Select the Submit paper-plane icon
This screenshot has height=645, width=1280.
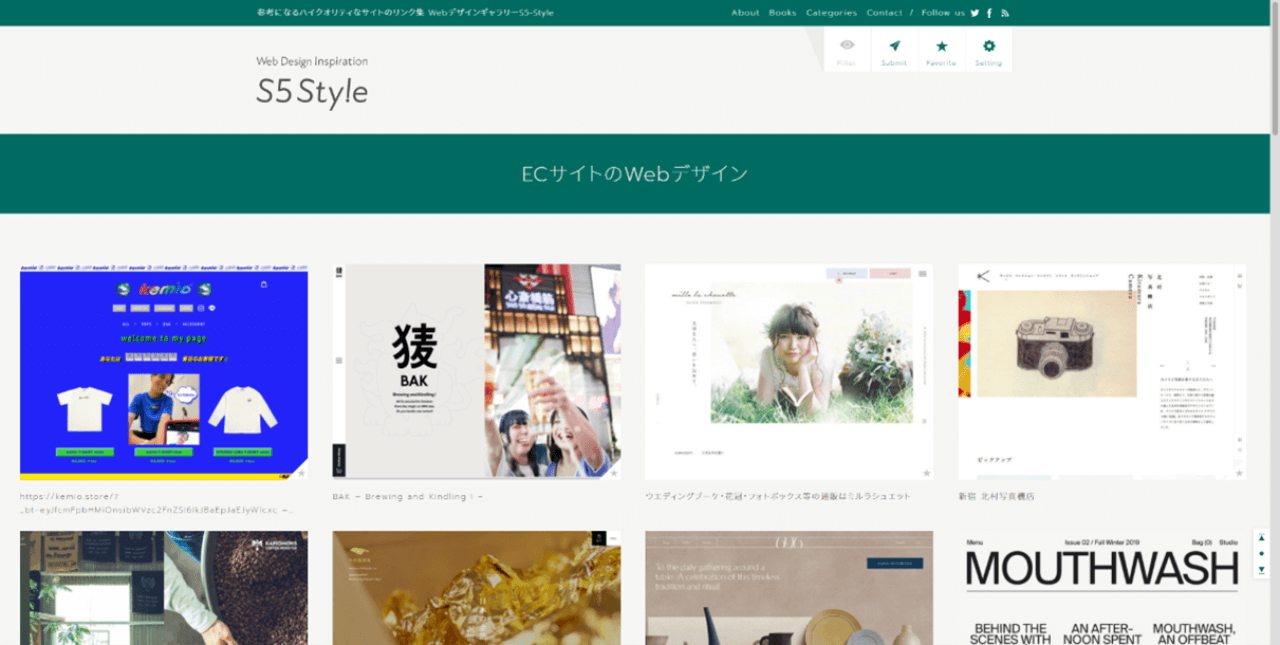click(x=894, y=48)
